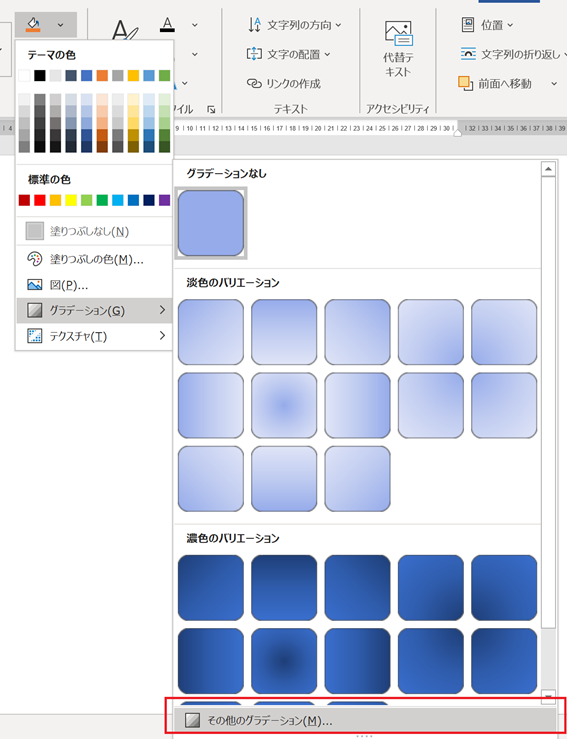567x739 pixels.
Task: Choose 塗りつぶしなし no fill option
Action: 94,231
